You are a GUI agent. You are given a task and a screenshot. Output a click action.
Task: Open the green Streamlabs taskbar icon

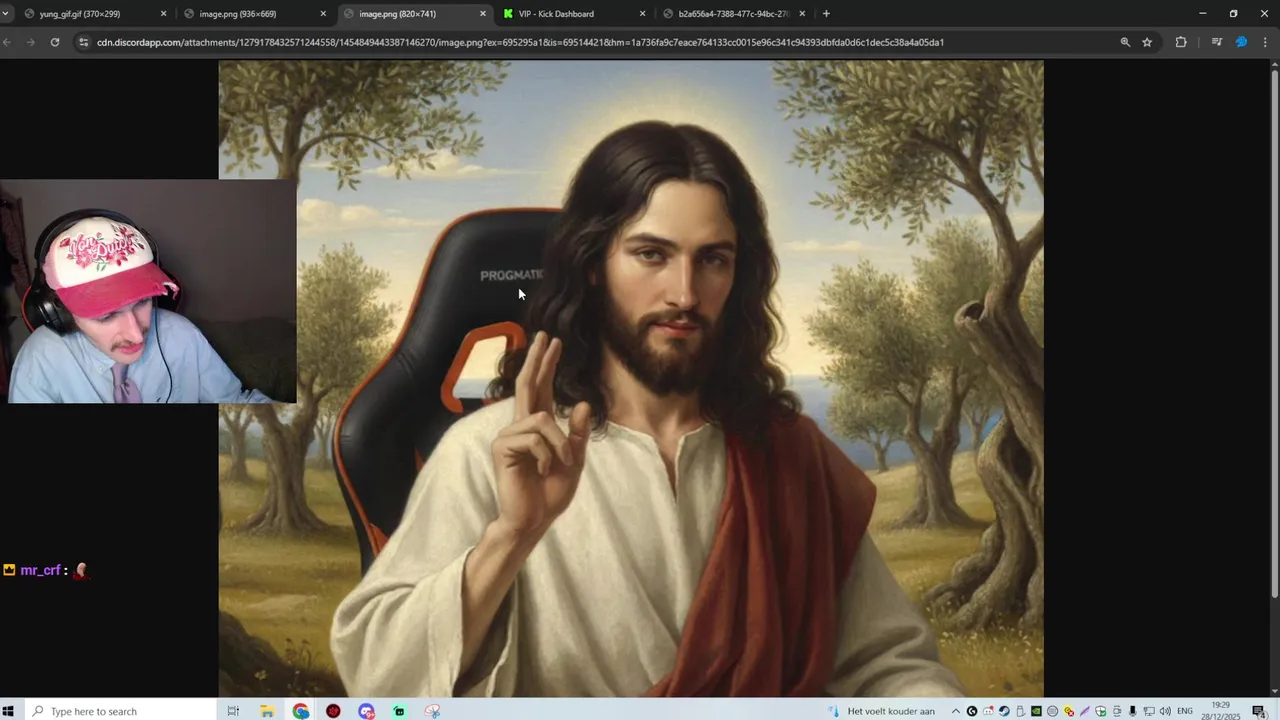click(399, 711)
